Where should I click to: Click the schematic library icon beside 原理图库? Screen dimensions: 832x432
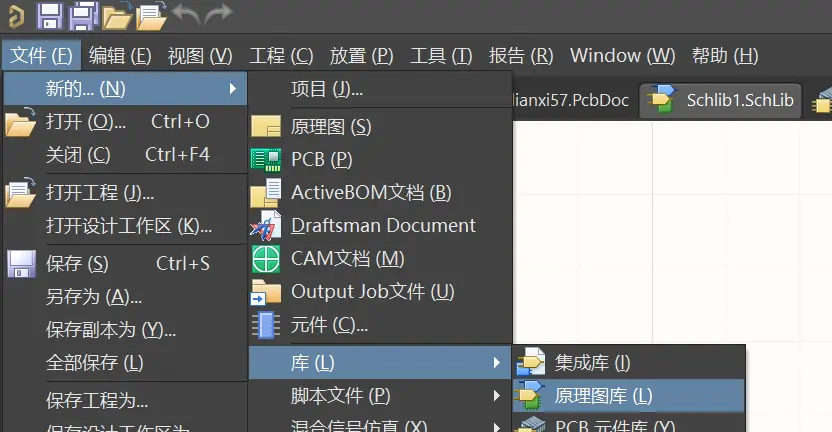pos(531,396)
